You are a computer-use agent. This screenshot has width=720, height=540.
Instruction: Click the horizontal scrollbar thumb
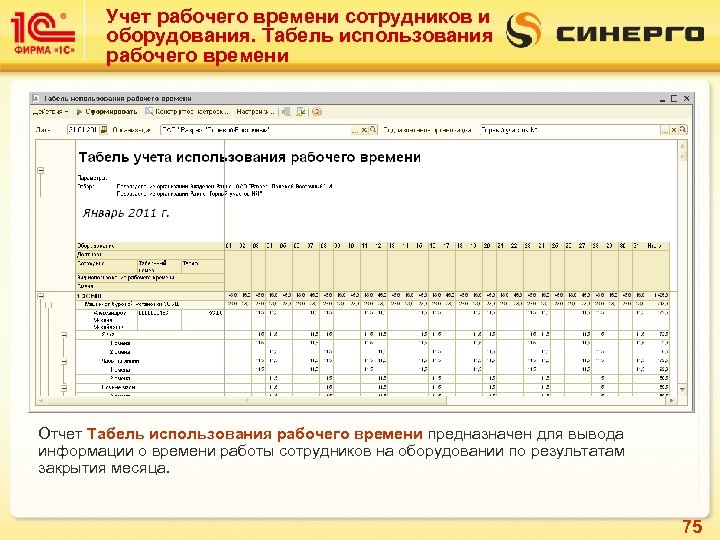click(x=246, y=400)
